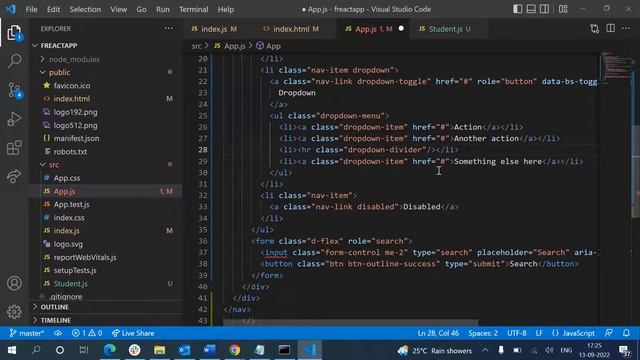Screen dimensions: 640x360
Task: Open index.html in public folder
Action: coord(71,99)
